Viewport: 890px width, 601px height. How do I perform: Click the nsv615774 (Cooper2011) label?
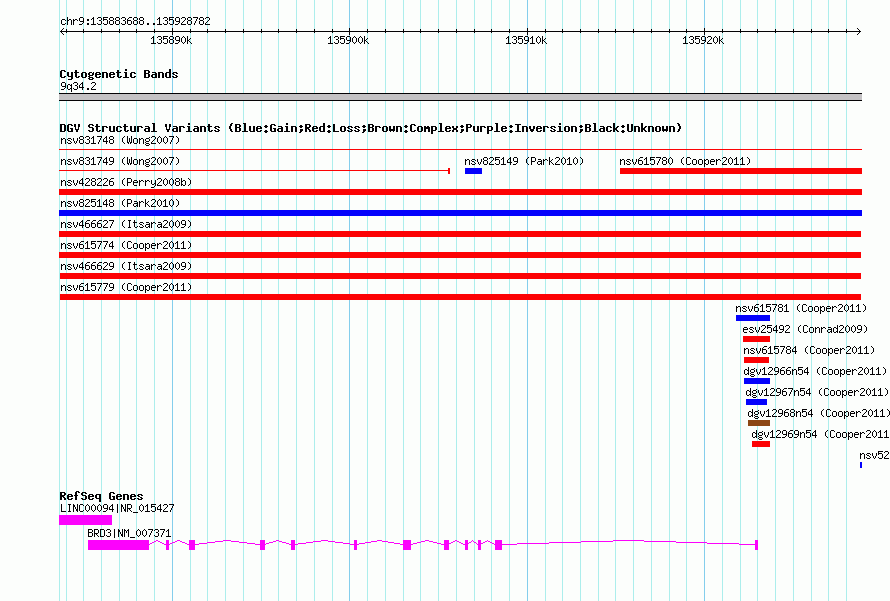point(126,245)
